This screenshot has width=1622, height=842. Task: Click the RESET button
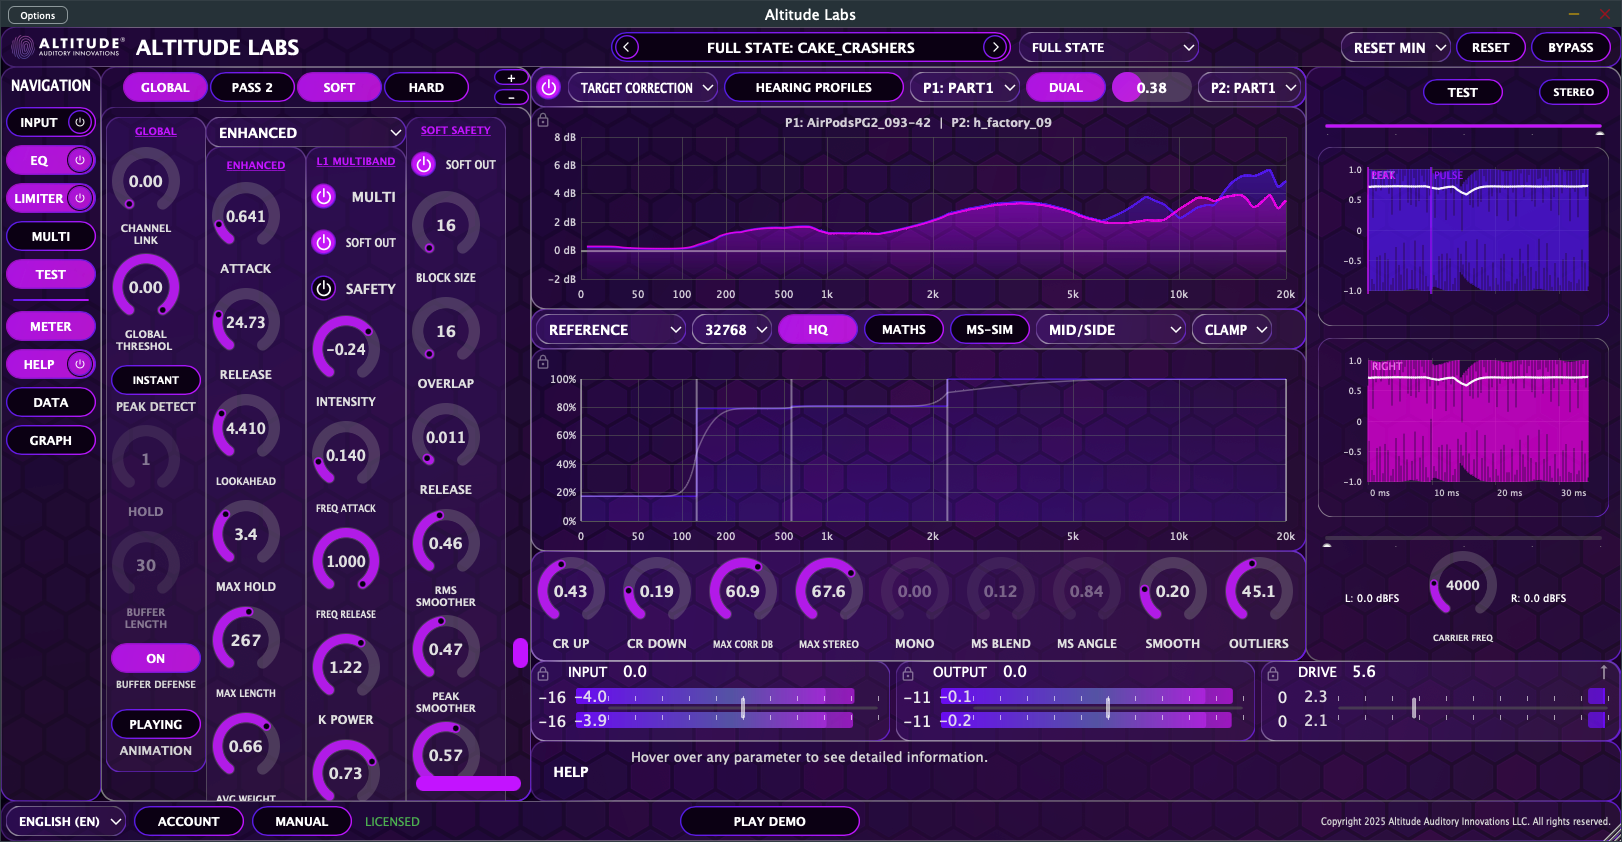click(x=1490, y=47)
